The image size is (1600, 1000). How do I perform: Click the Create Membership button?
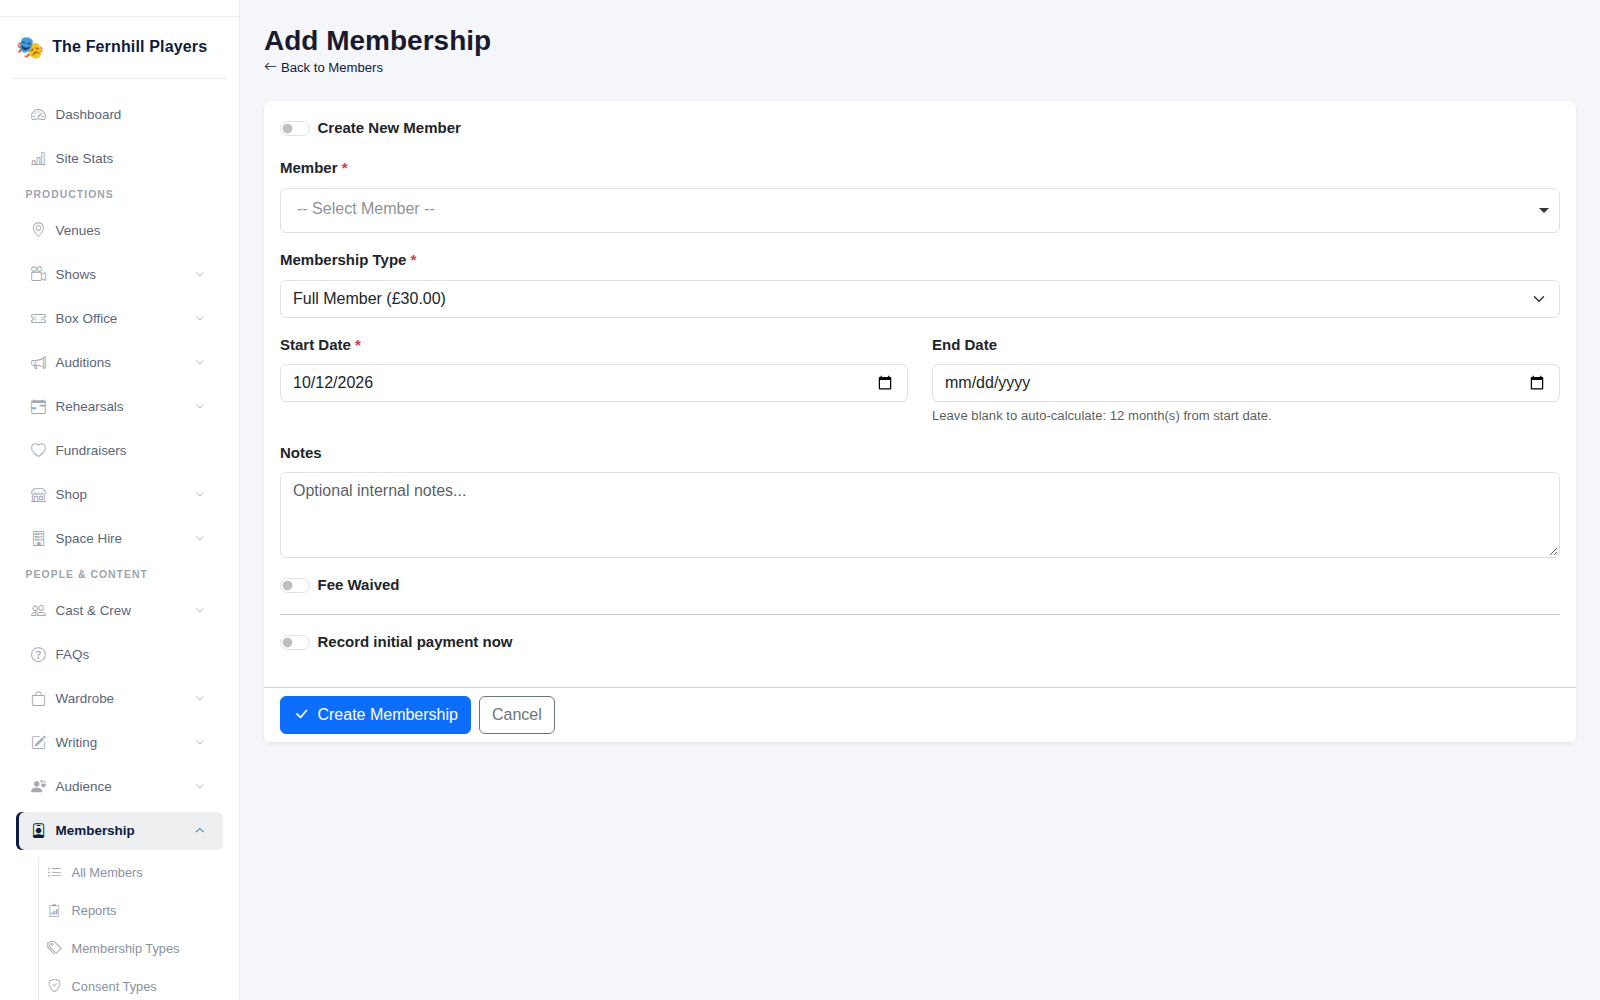375,715
